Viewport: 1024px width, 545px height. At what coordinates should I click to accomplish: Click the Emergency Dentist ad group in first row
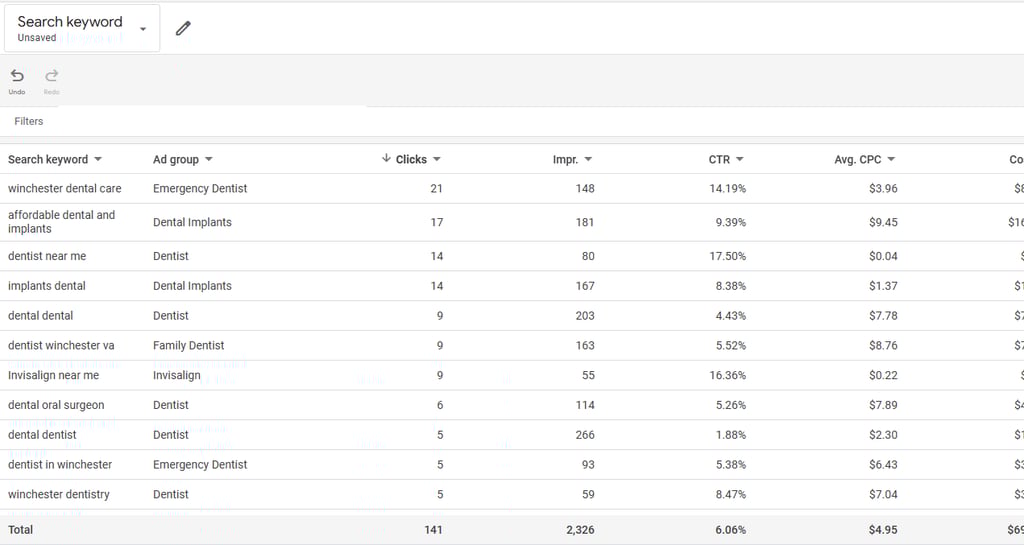click(x=200, y=188)
